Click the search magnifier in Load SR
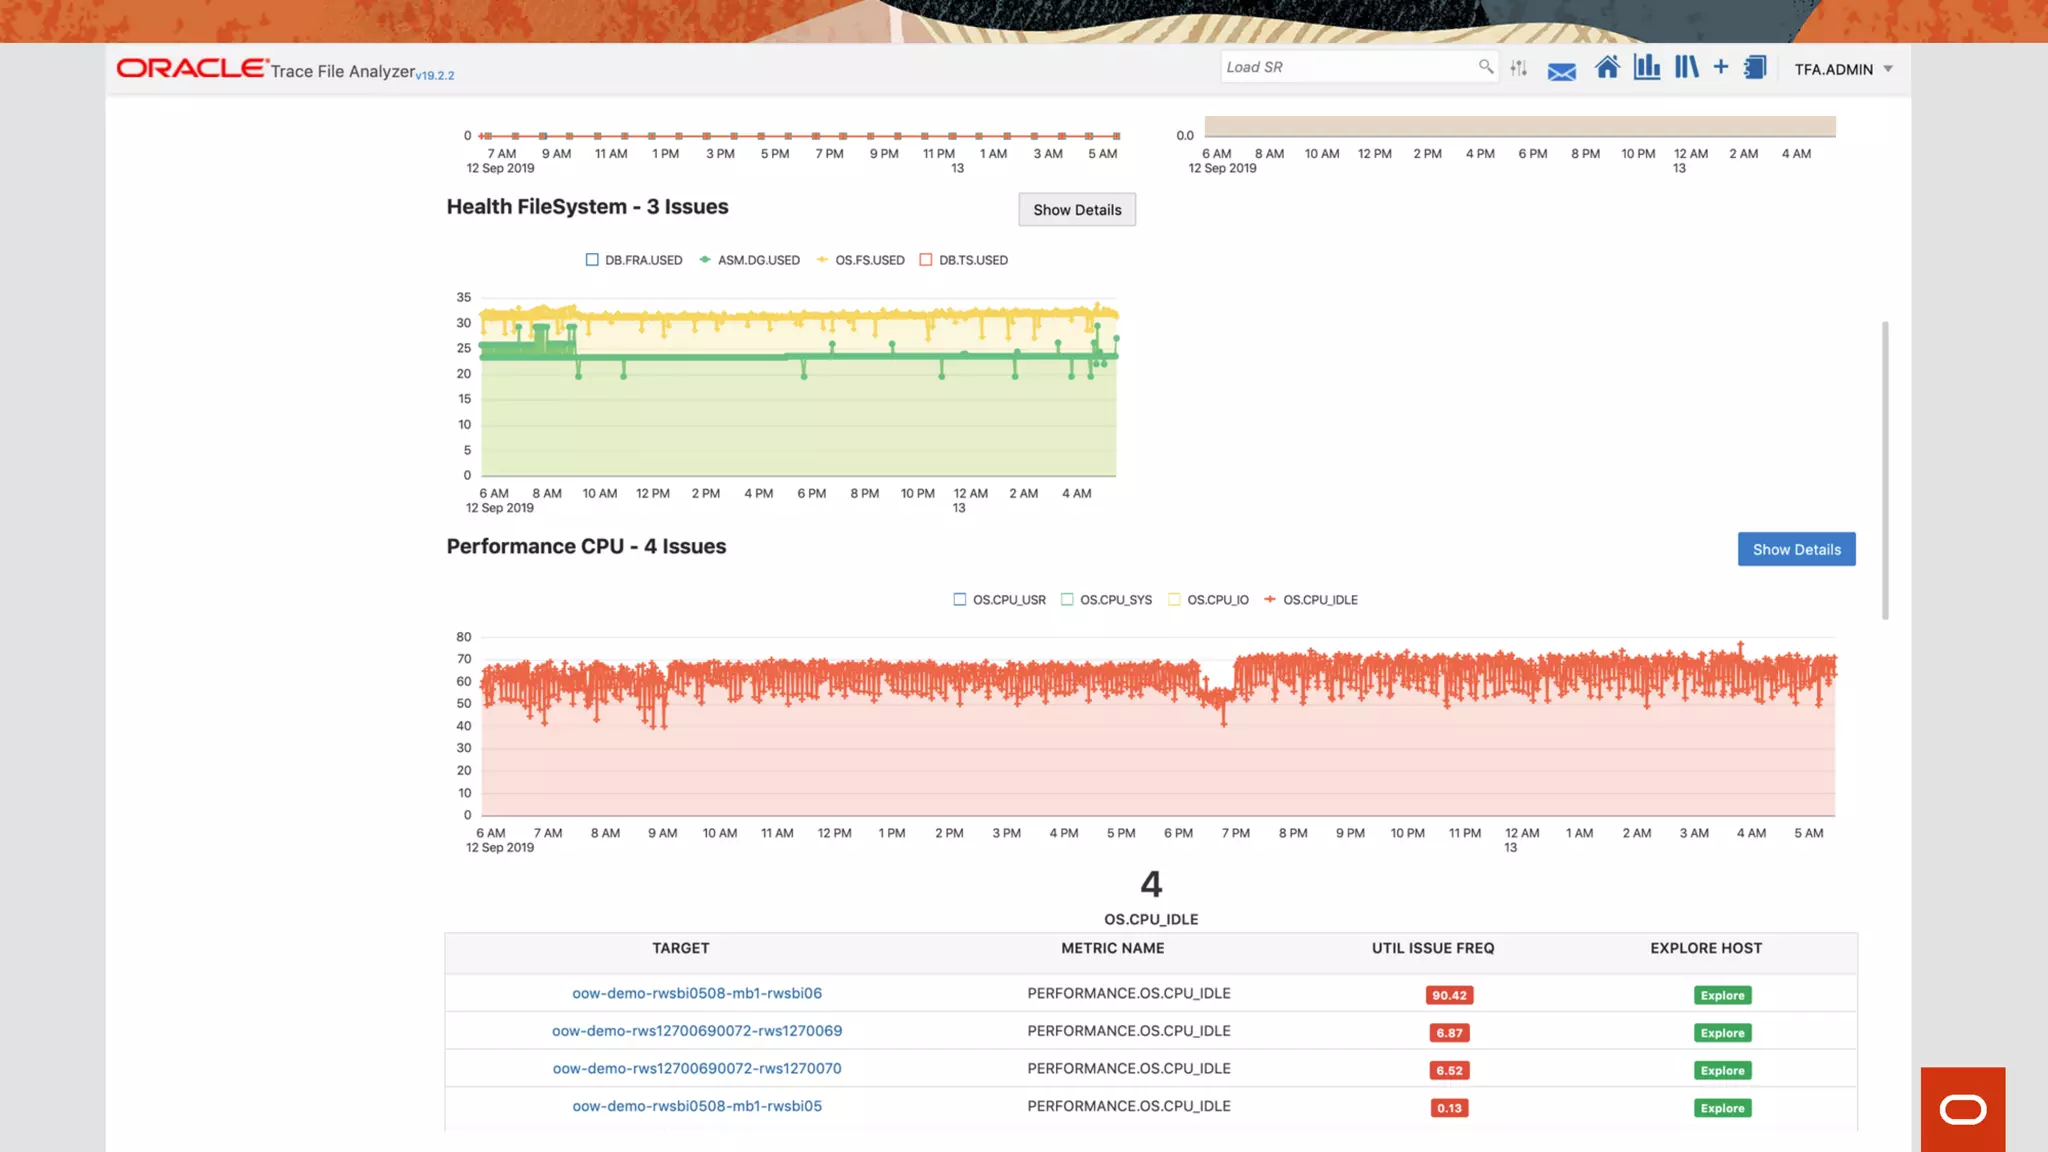The height and width of the screenshot is (1152, 2048). [x=1485, y=67]
